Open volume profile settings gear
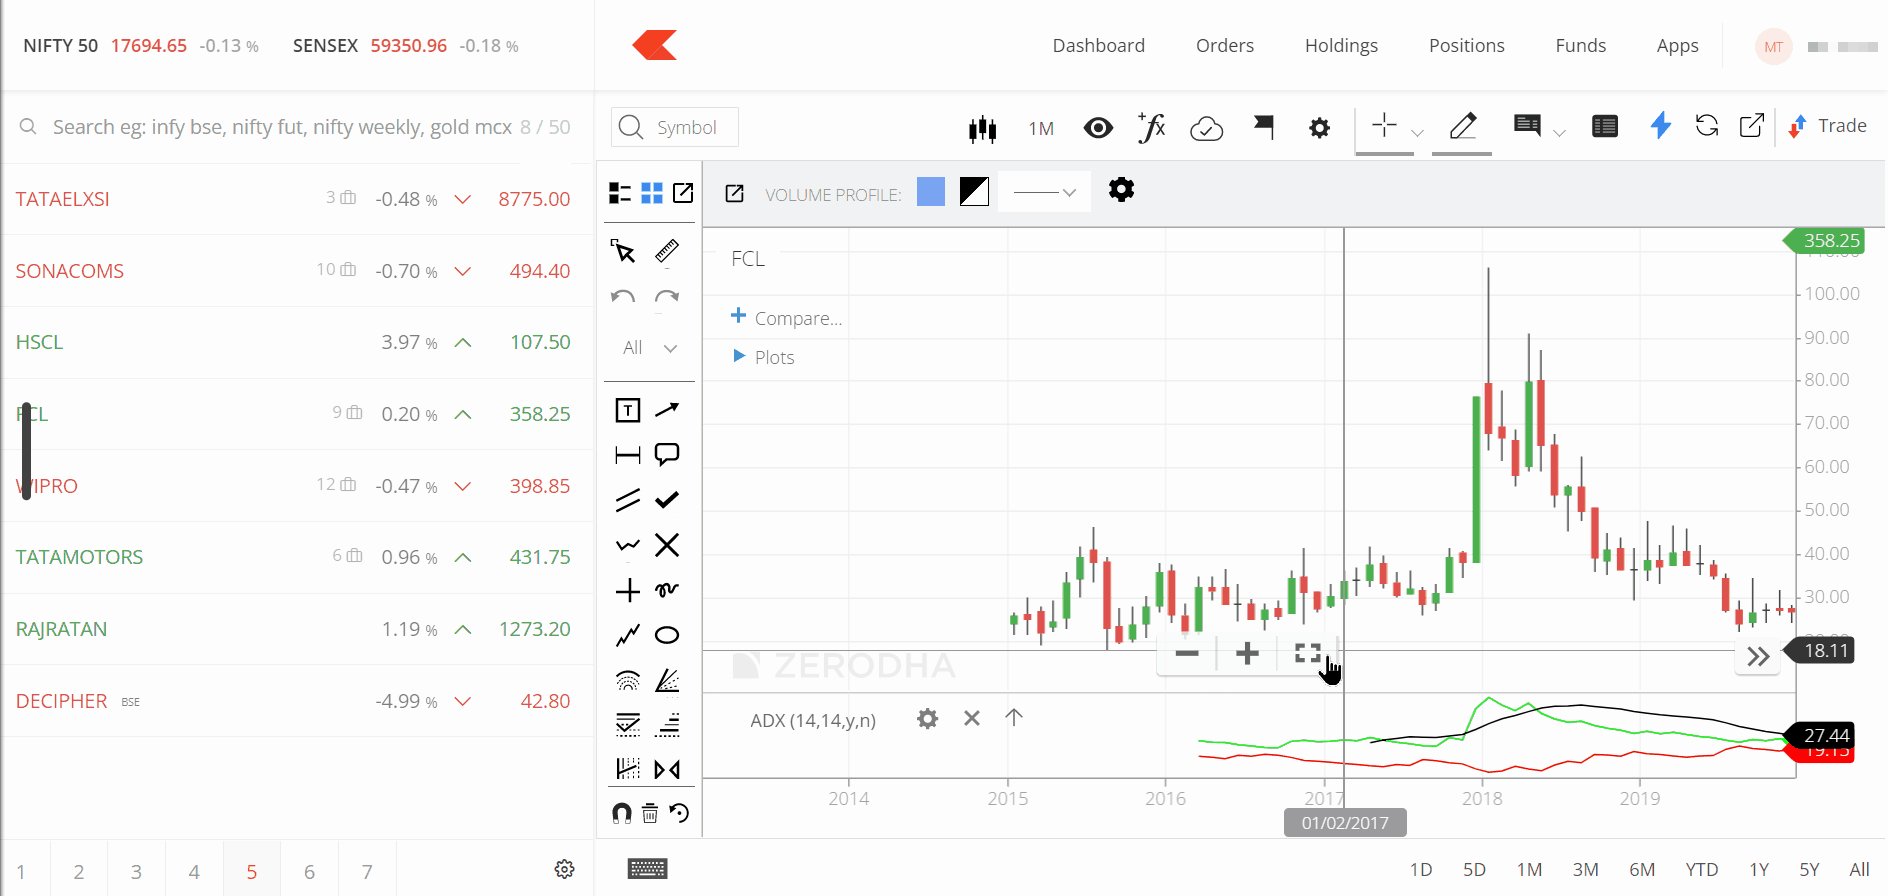 1122,190
